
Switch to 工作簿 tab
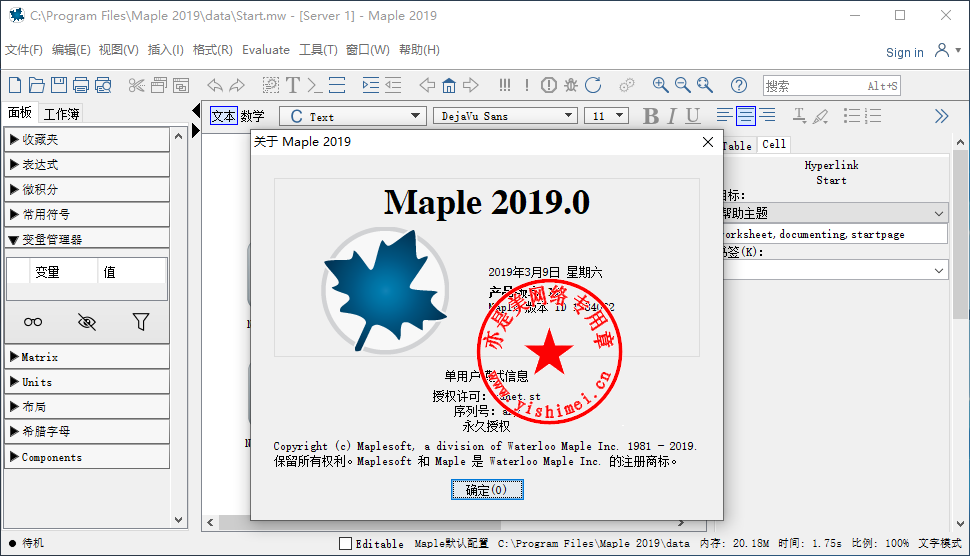[61, 114]
